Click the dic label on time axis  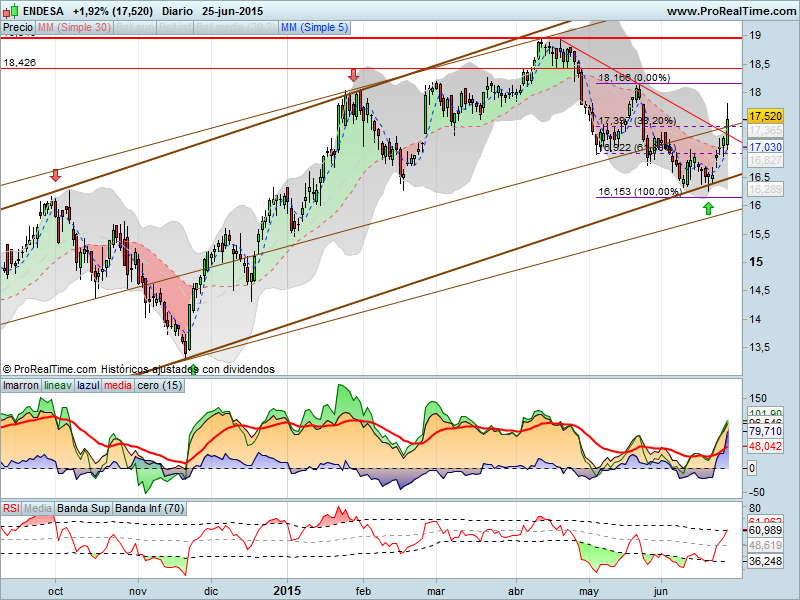211,591
